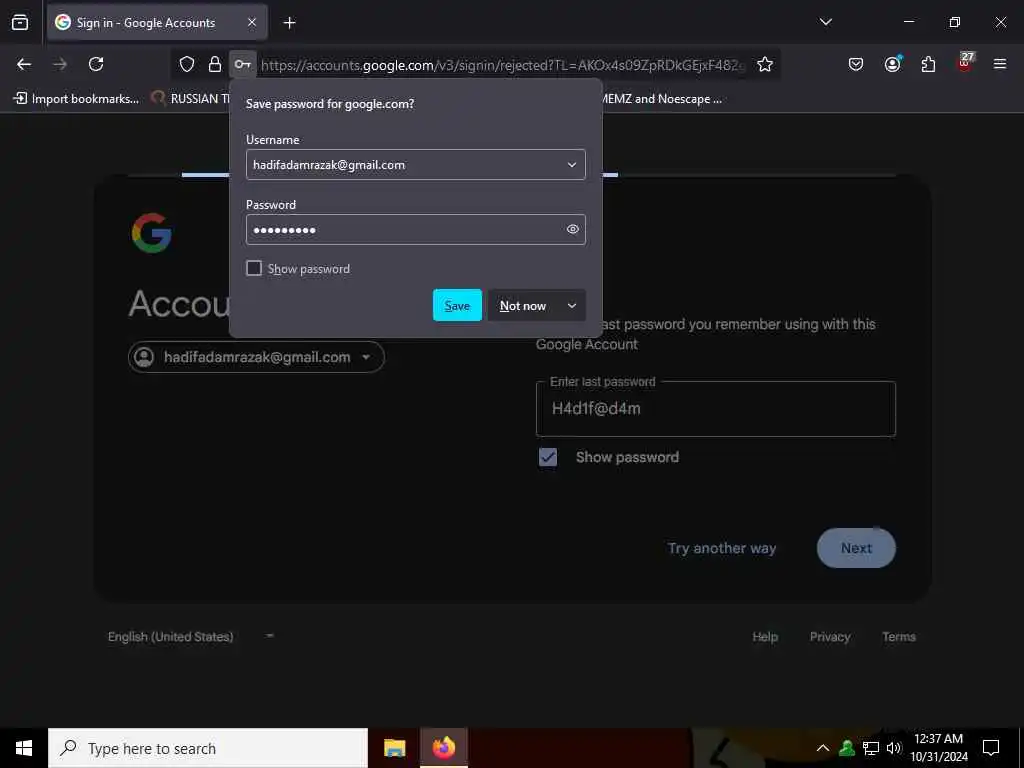Image resolution: width=1024 pixels, height=768 pixels.
Task: Open a new tab with the plus button
Action: click(x=289, y=23)
